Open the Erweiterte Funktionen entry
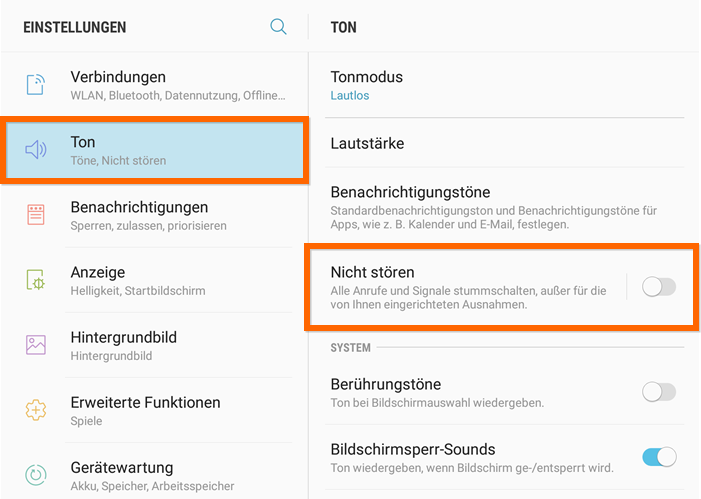 point(155,410)
